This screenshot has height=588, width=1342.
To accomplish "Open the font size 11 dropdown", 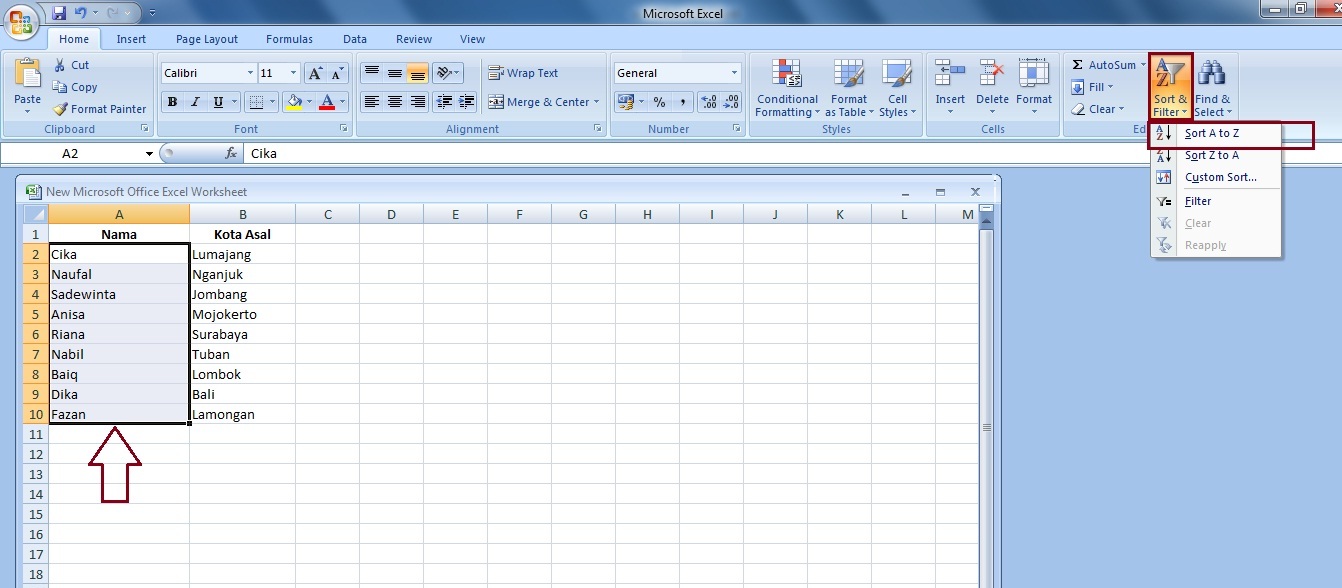I will point(293,73).
